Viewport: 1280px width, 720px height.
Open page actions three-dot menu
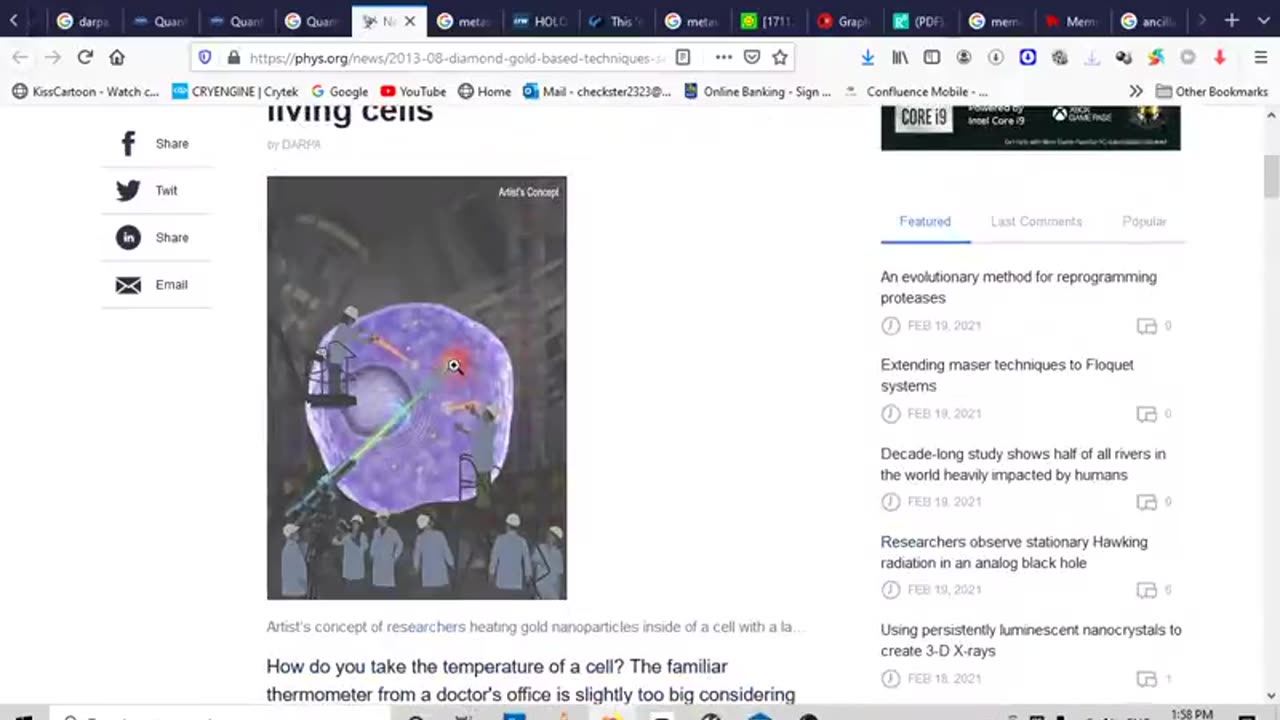pyautogui.click(x=724, y=57)
